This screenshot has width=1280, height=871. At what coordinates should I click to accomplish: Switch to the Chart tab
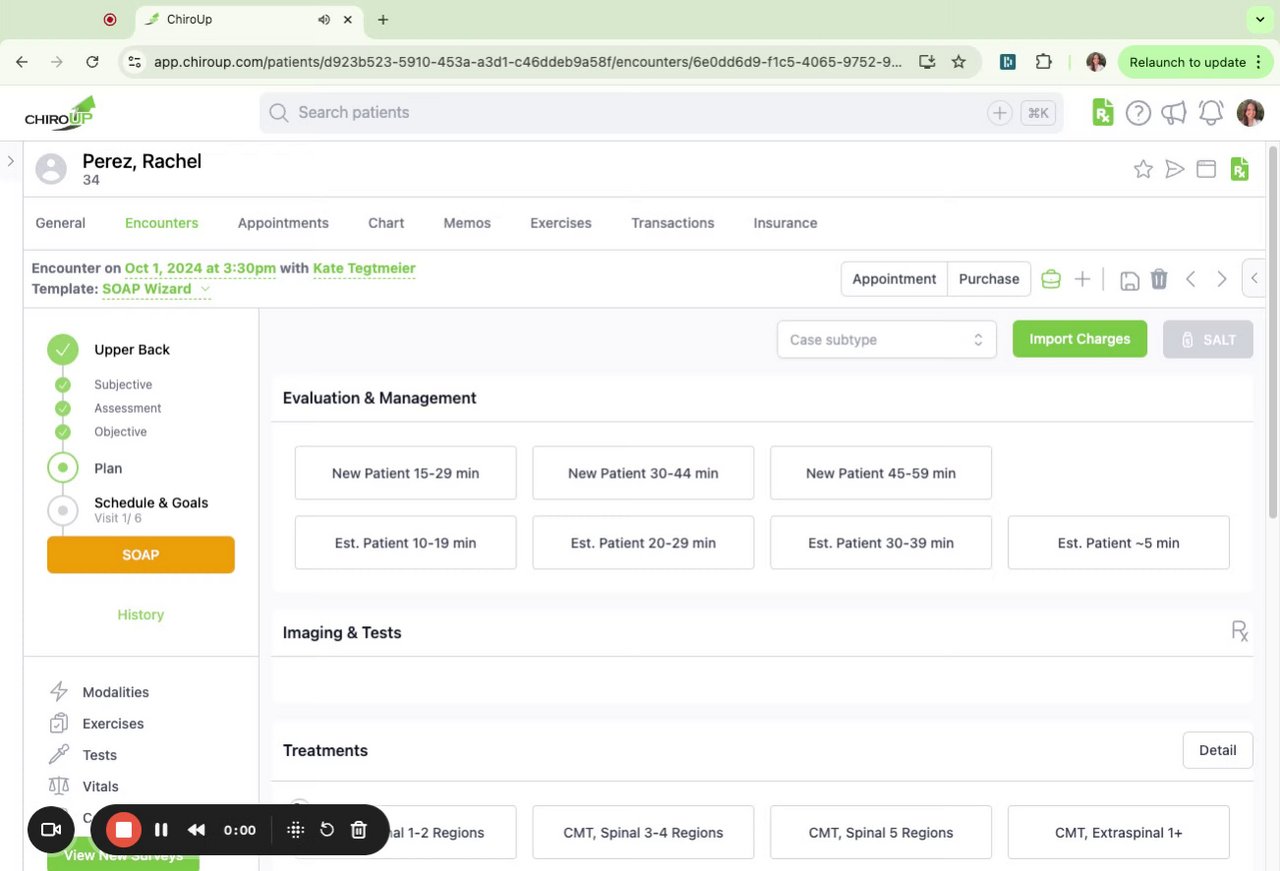click(x=386, y=223)
